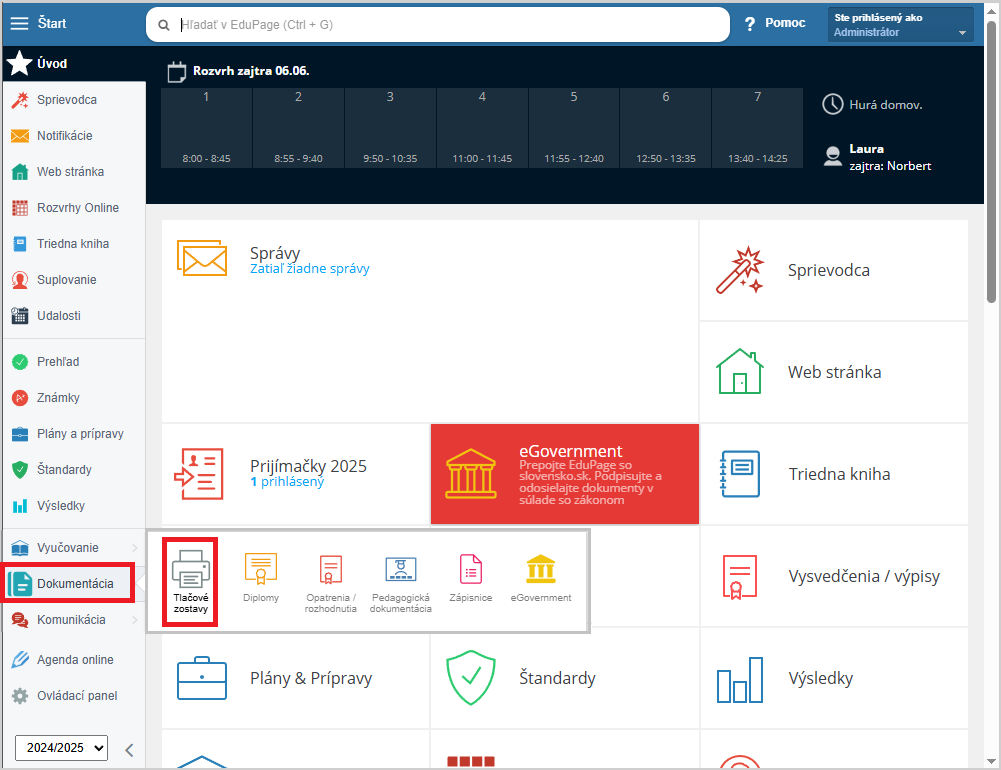Click the eGovernment bank icon in submenu
Screen dimensions: 1001x770
tap(541, 570)
